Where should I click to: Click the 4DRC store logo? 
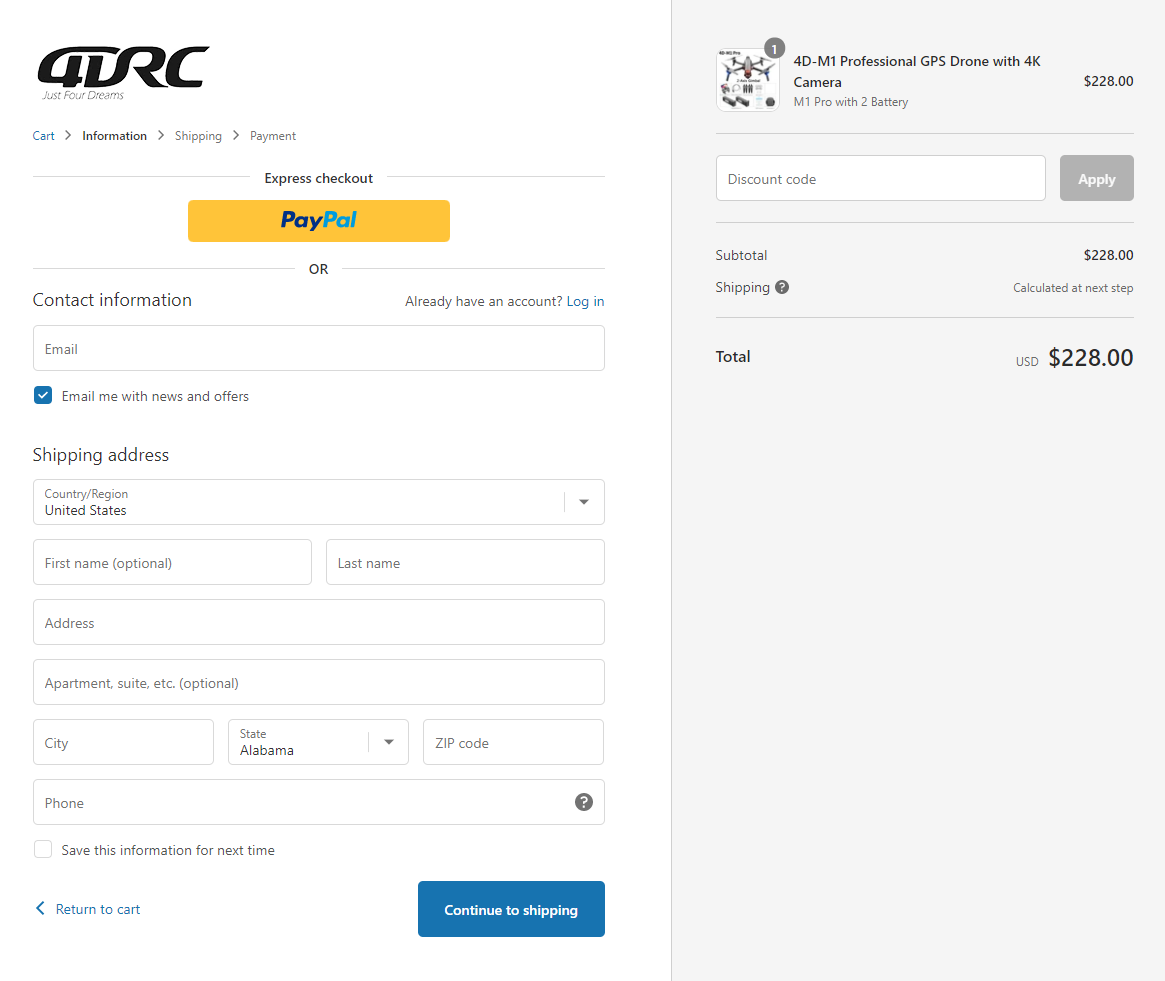pyautogui.click(x=122, y=70)
